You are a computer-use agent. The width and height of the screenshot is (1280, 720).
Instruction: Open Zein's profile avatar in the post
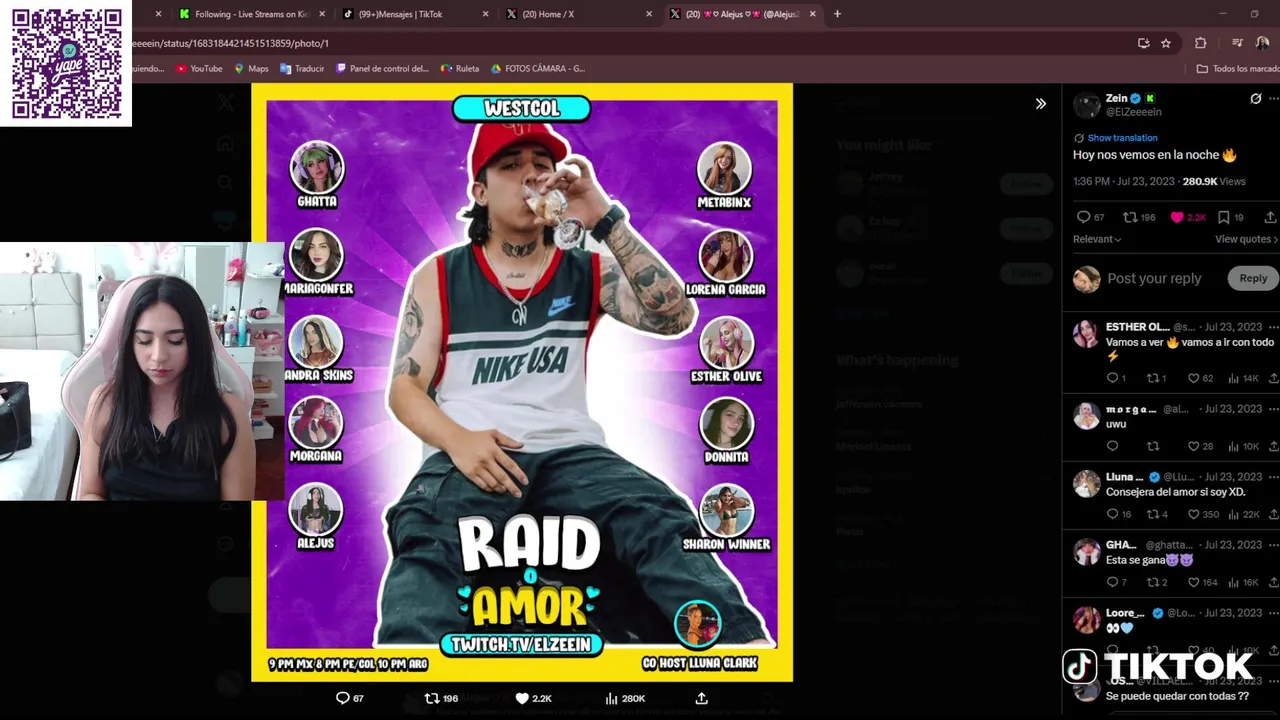(1087, 104)
